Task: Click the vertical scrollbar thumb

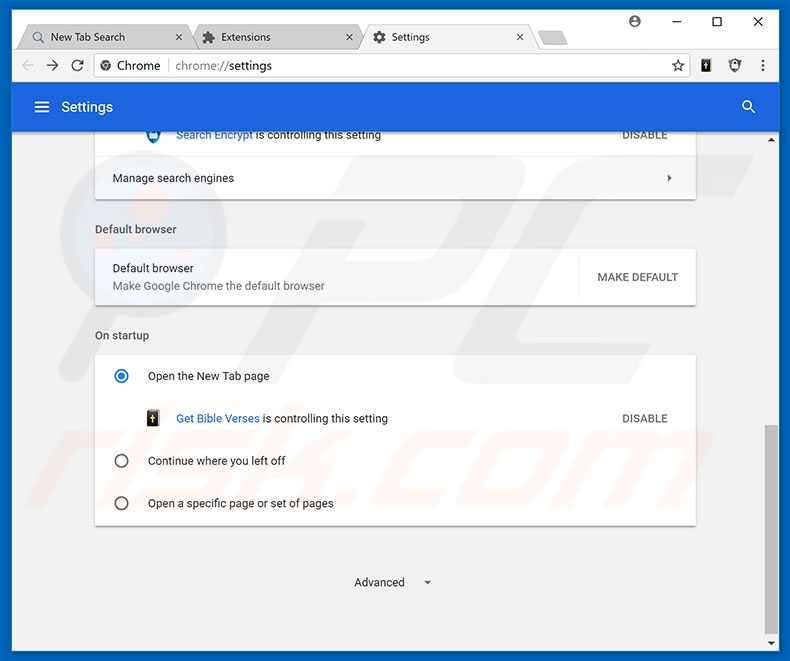Action: tap(771, 529)
